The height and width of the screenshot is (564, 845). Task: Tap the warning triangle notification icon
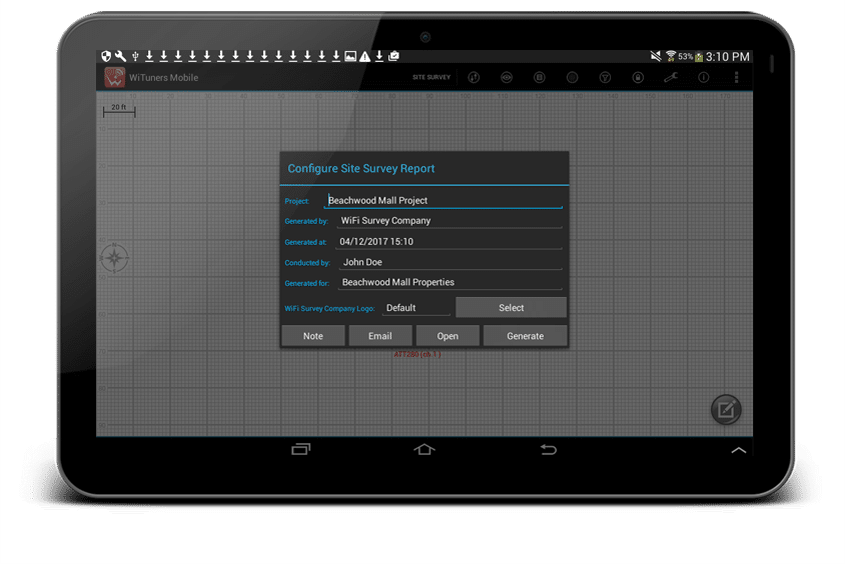[x=365, y=56]
